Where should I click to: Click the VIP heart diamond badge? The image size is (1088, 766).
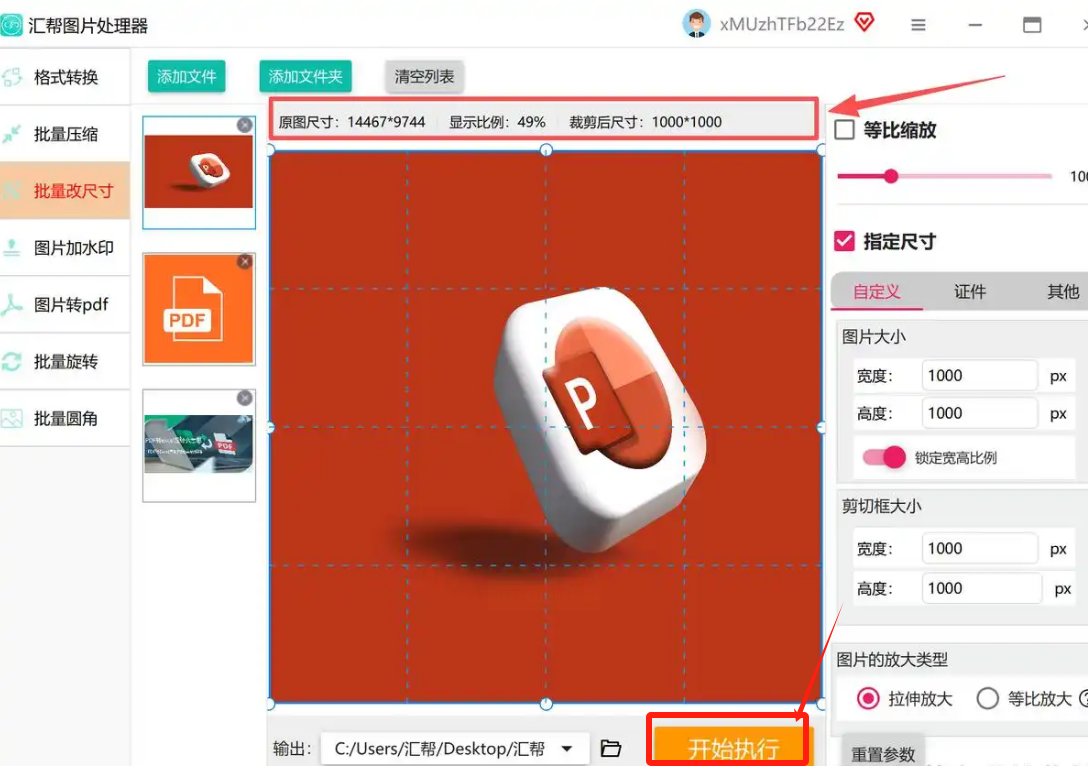pyautogui.click(x=864, y=23)
